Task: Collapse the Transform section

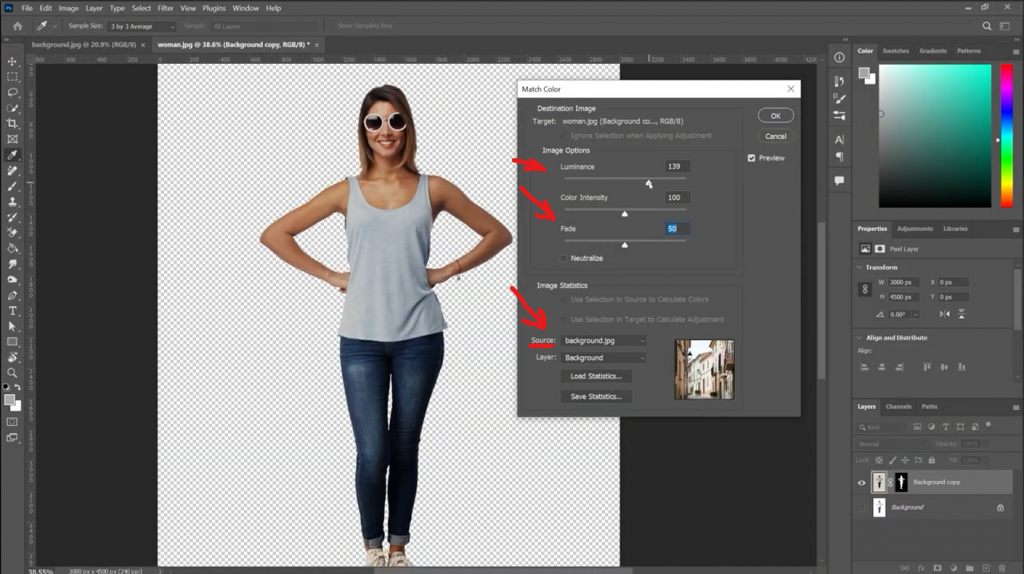Action: 859,268
